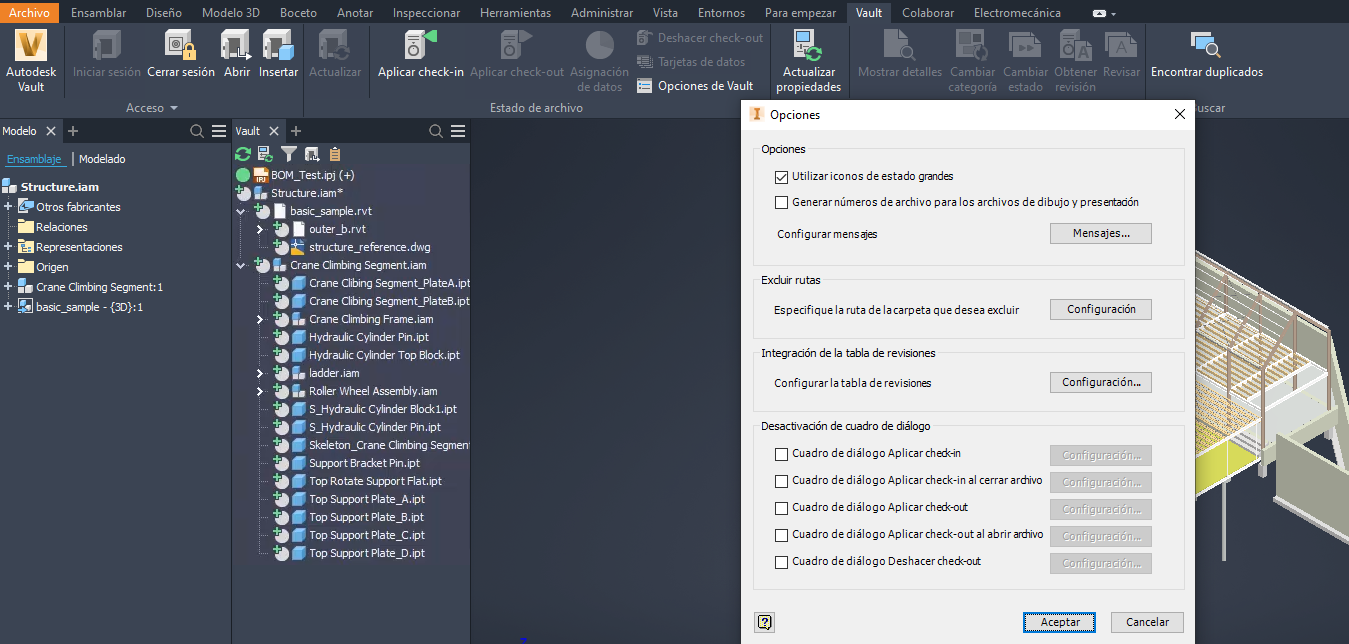The image size is (1349, 644).
Task: Collapse basic_sample.rvt in Vault tree
Action: (x=241, y=211)
